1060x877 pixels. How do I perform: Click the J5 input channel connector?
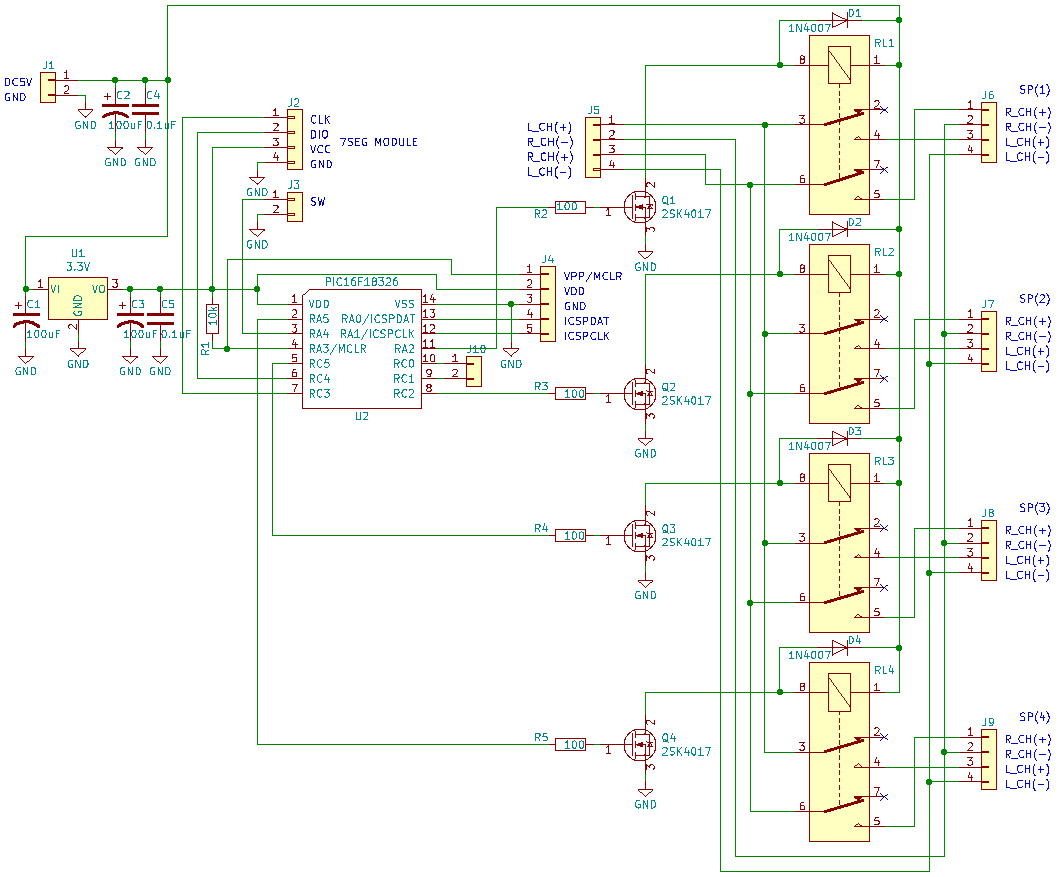tap(593, 144)
